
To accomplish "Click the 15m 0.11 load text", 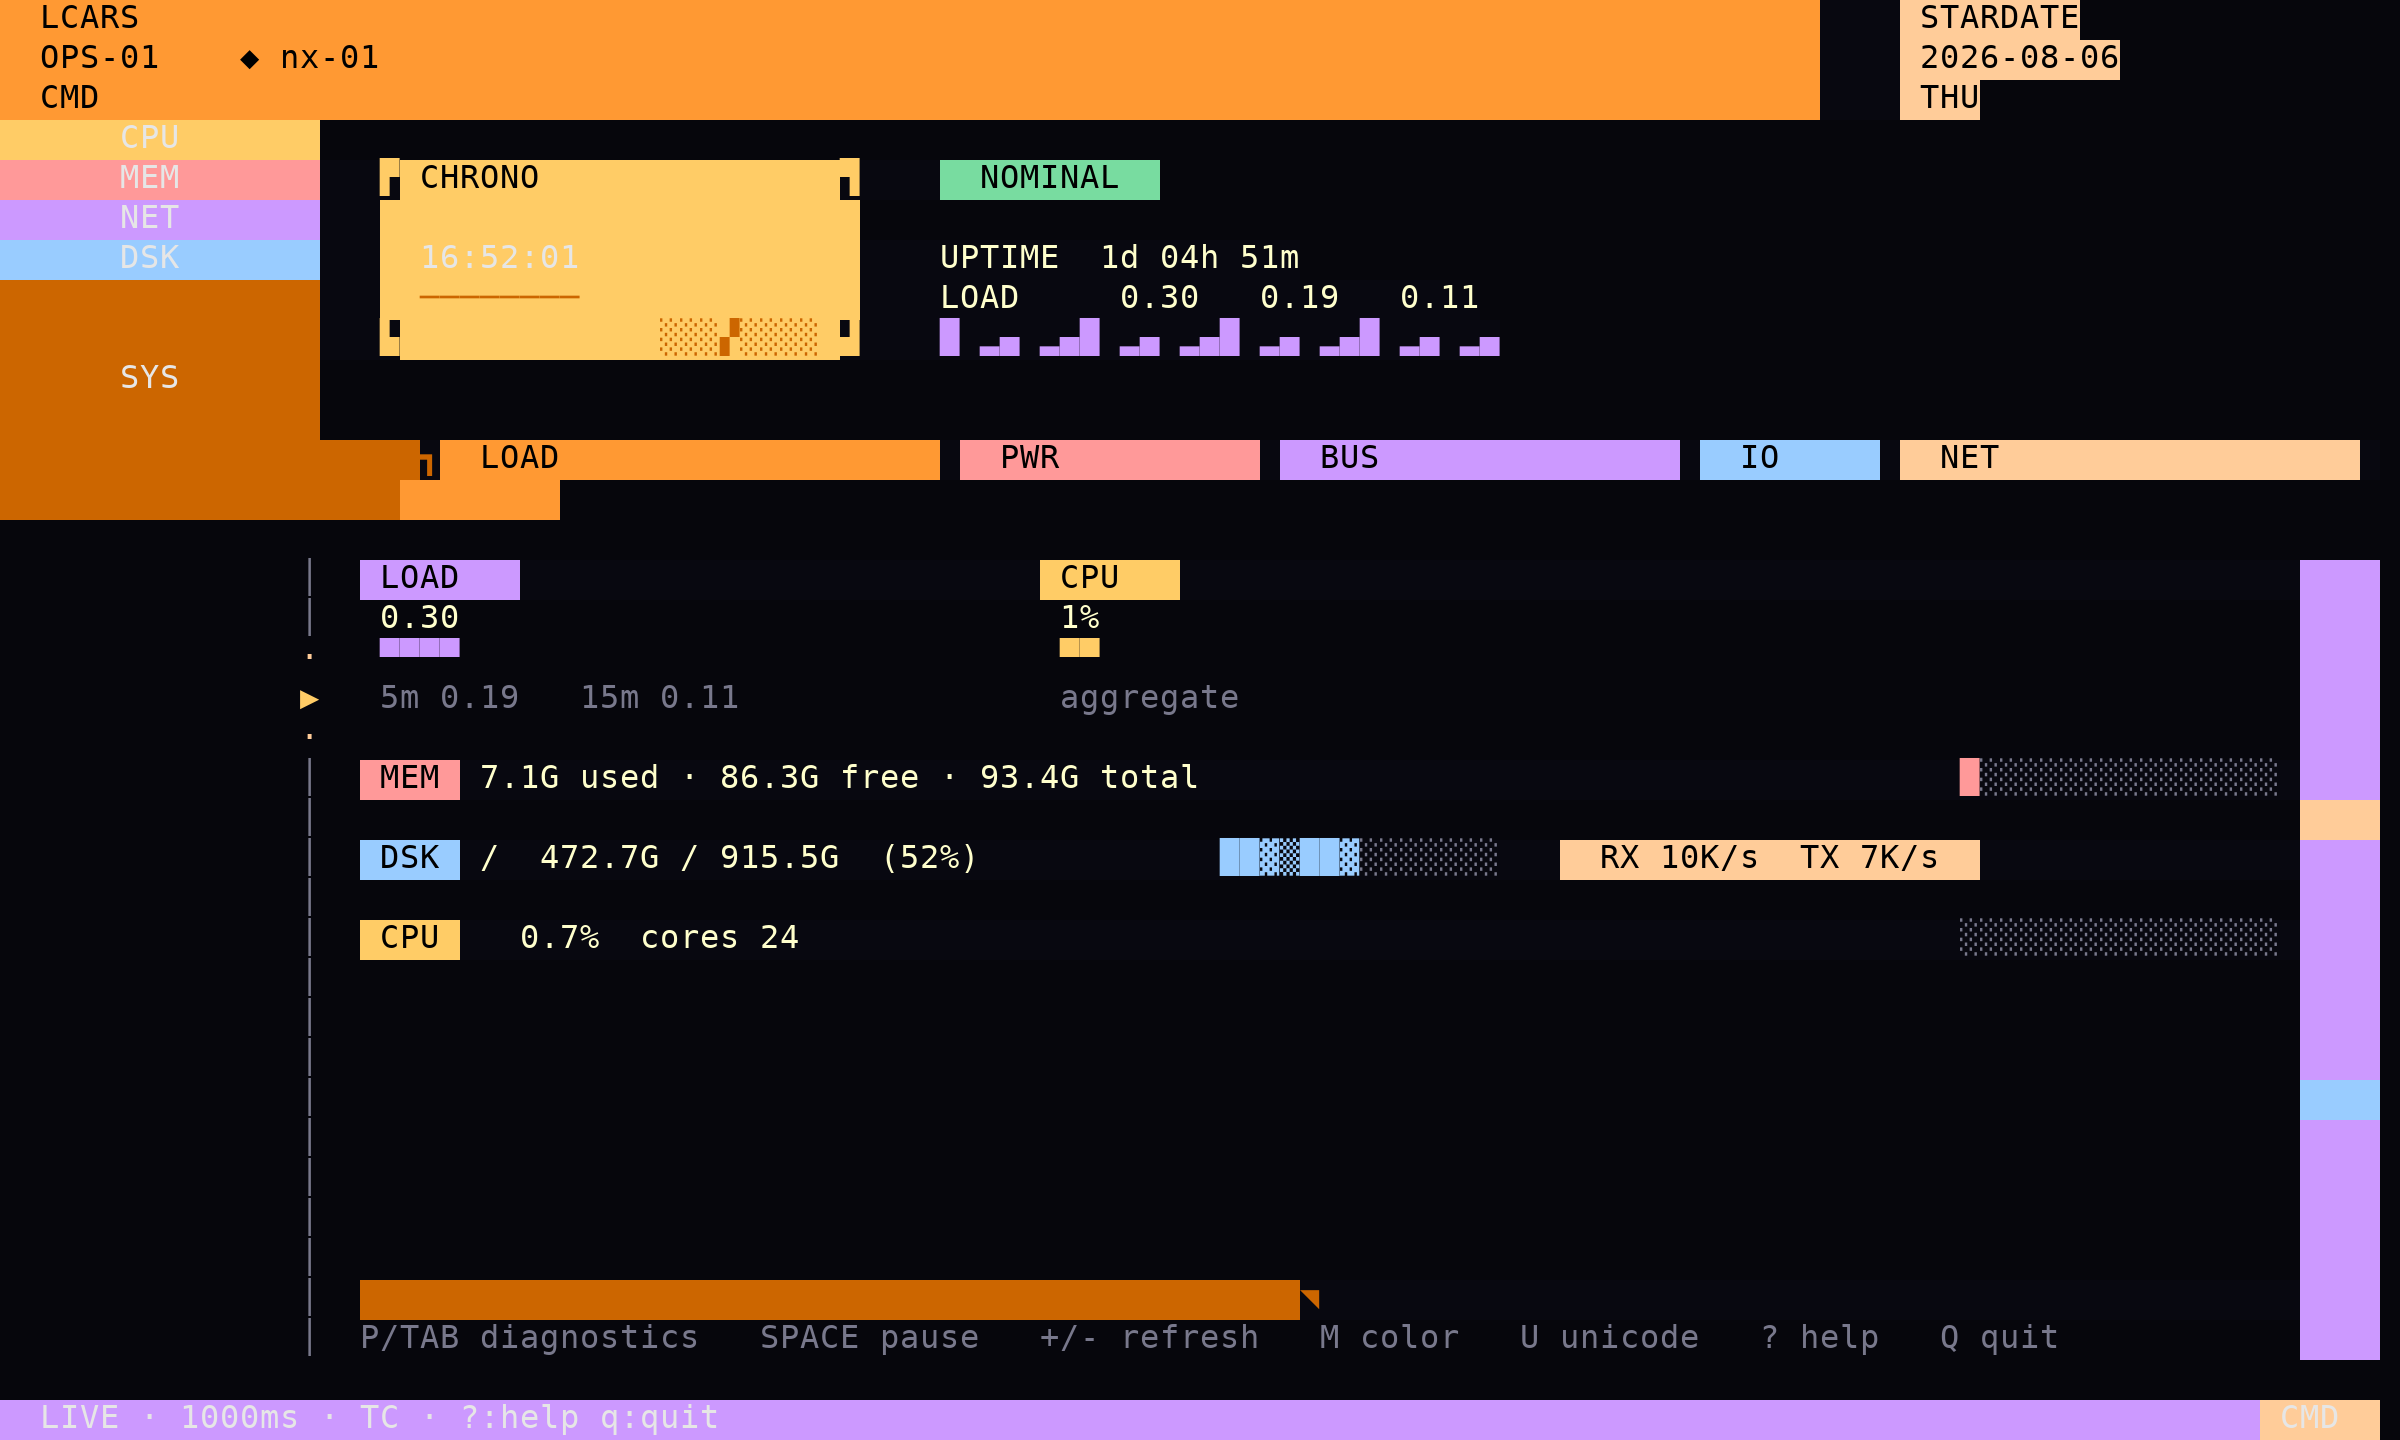I will [x=660, y=698].
